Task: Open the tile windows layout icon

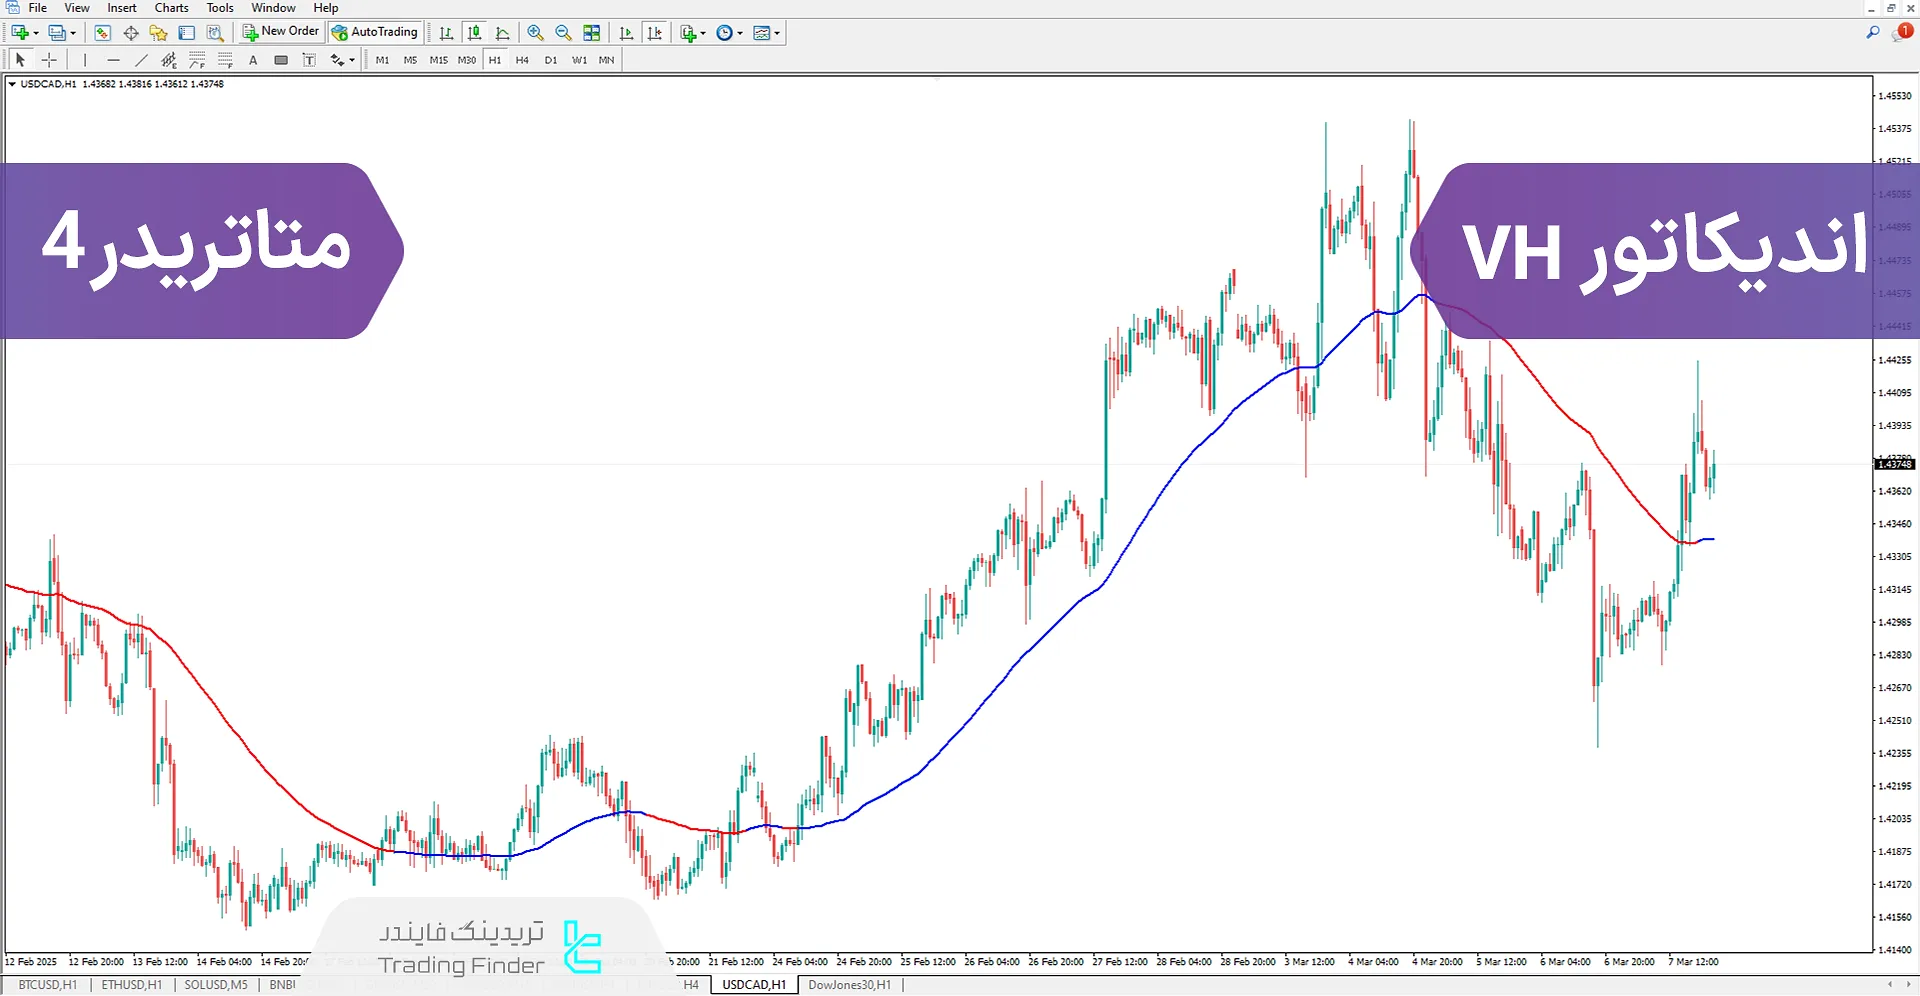Action: pos(592,33)
